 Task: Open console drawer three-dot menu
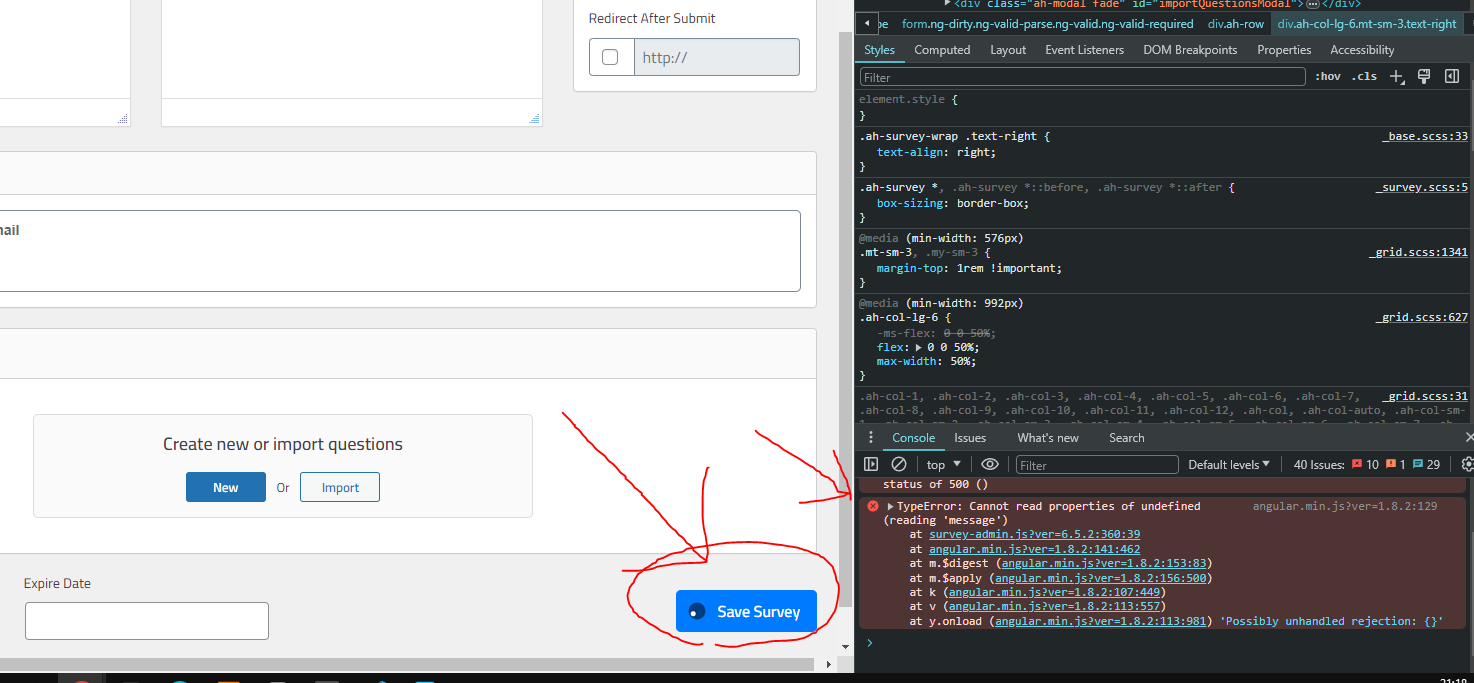[x=870, y=437]
